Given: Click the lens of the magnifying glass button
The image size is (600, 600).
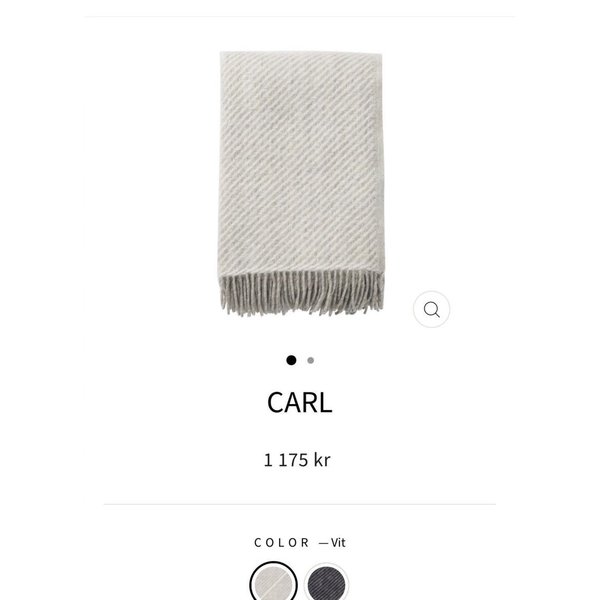Looking at the screenshot, I should [430, 308].
